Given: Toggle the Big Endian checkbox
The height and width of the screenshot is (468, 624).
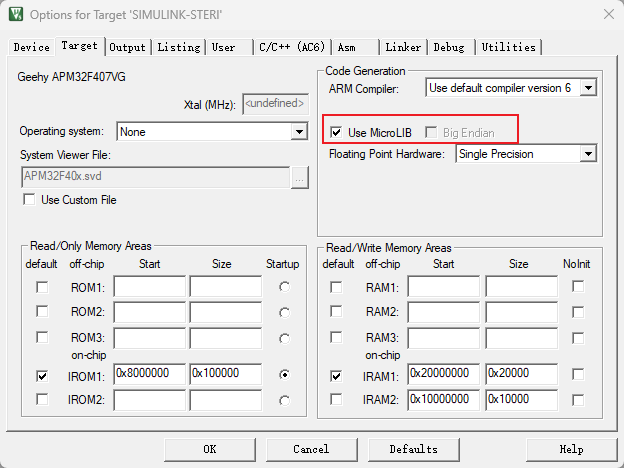Looking at the screenshot, I should click(431, 132).
